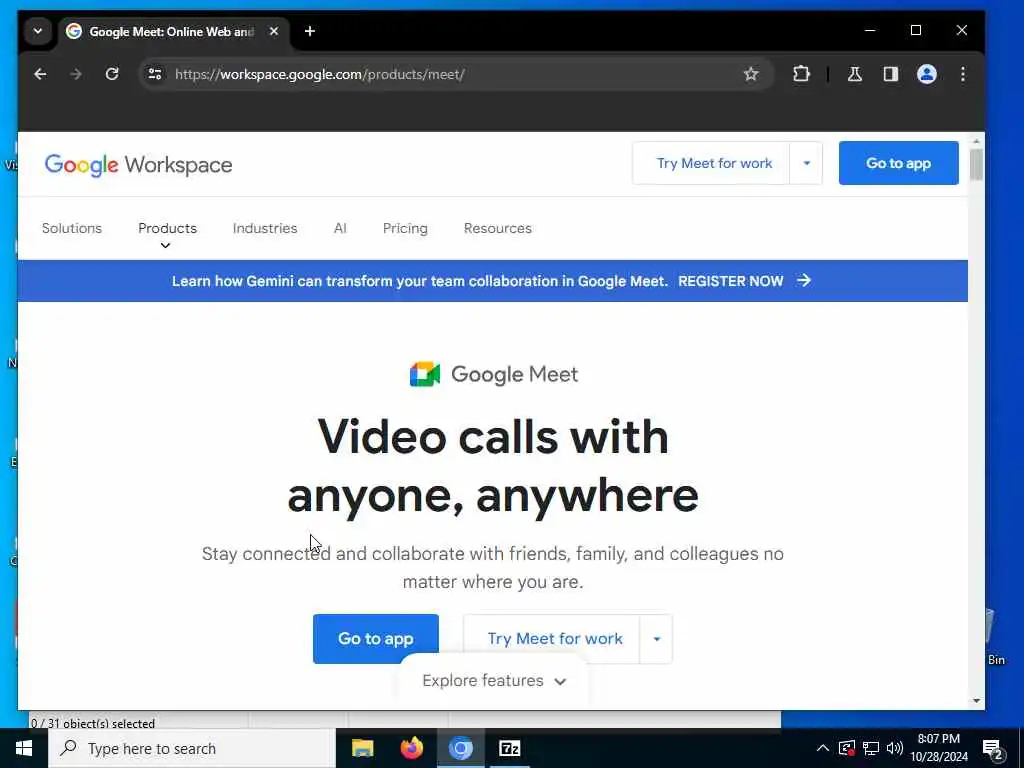Open the AI menu item
The image size is (1024, 768).
[340, 228]
